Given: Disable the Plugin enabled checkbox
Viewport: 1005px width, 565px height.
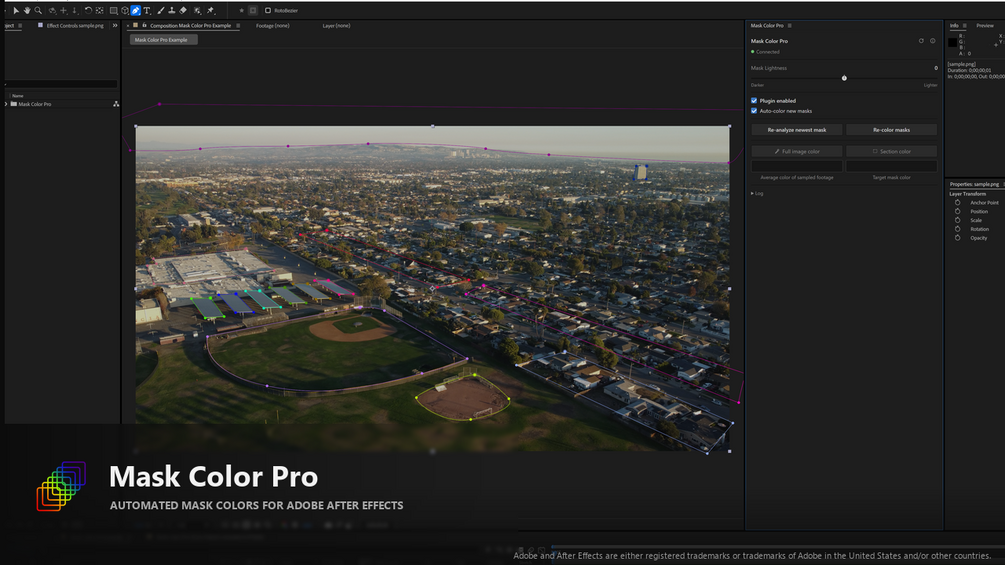Looking at the screenshot, I should click(754, 101).
